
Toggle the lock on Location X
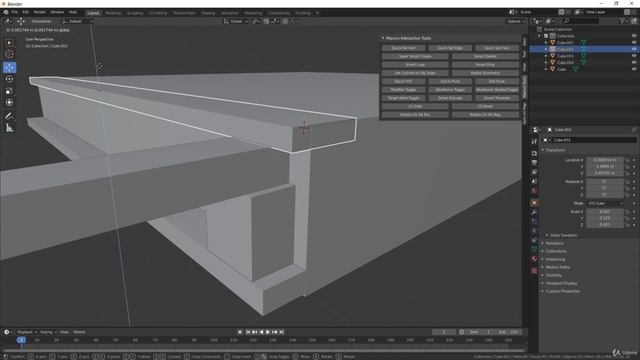pos(627,160)
